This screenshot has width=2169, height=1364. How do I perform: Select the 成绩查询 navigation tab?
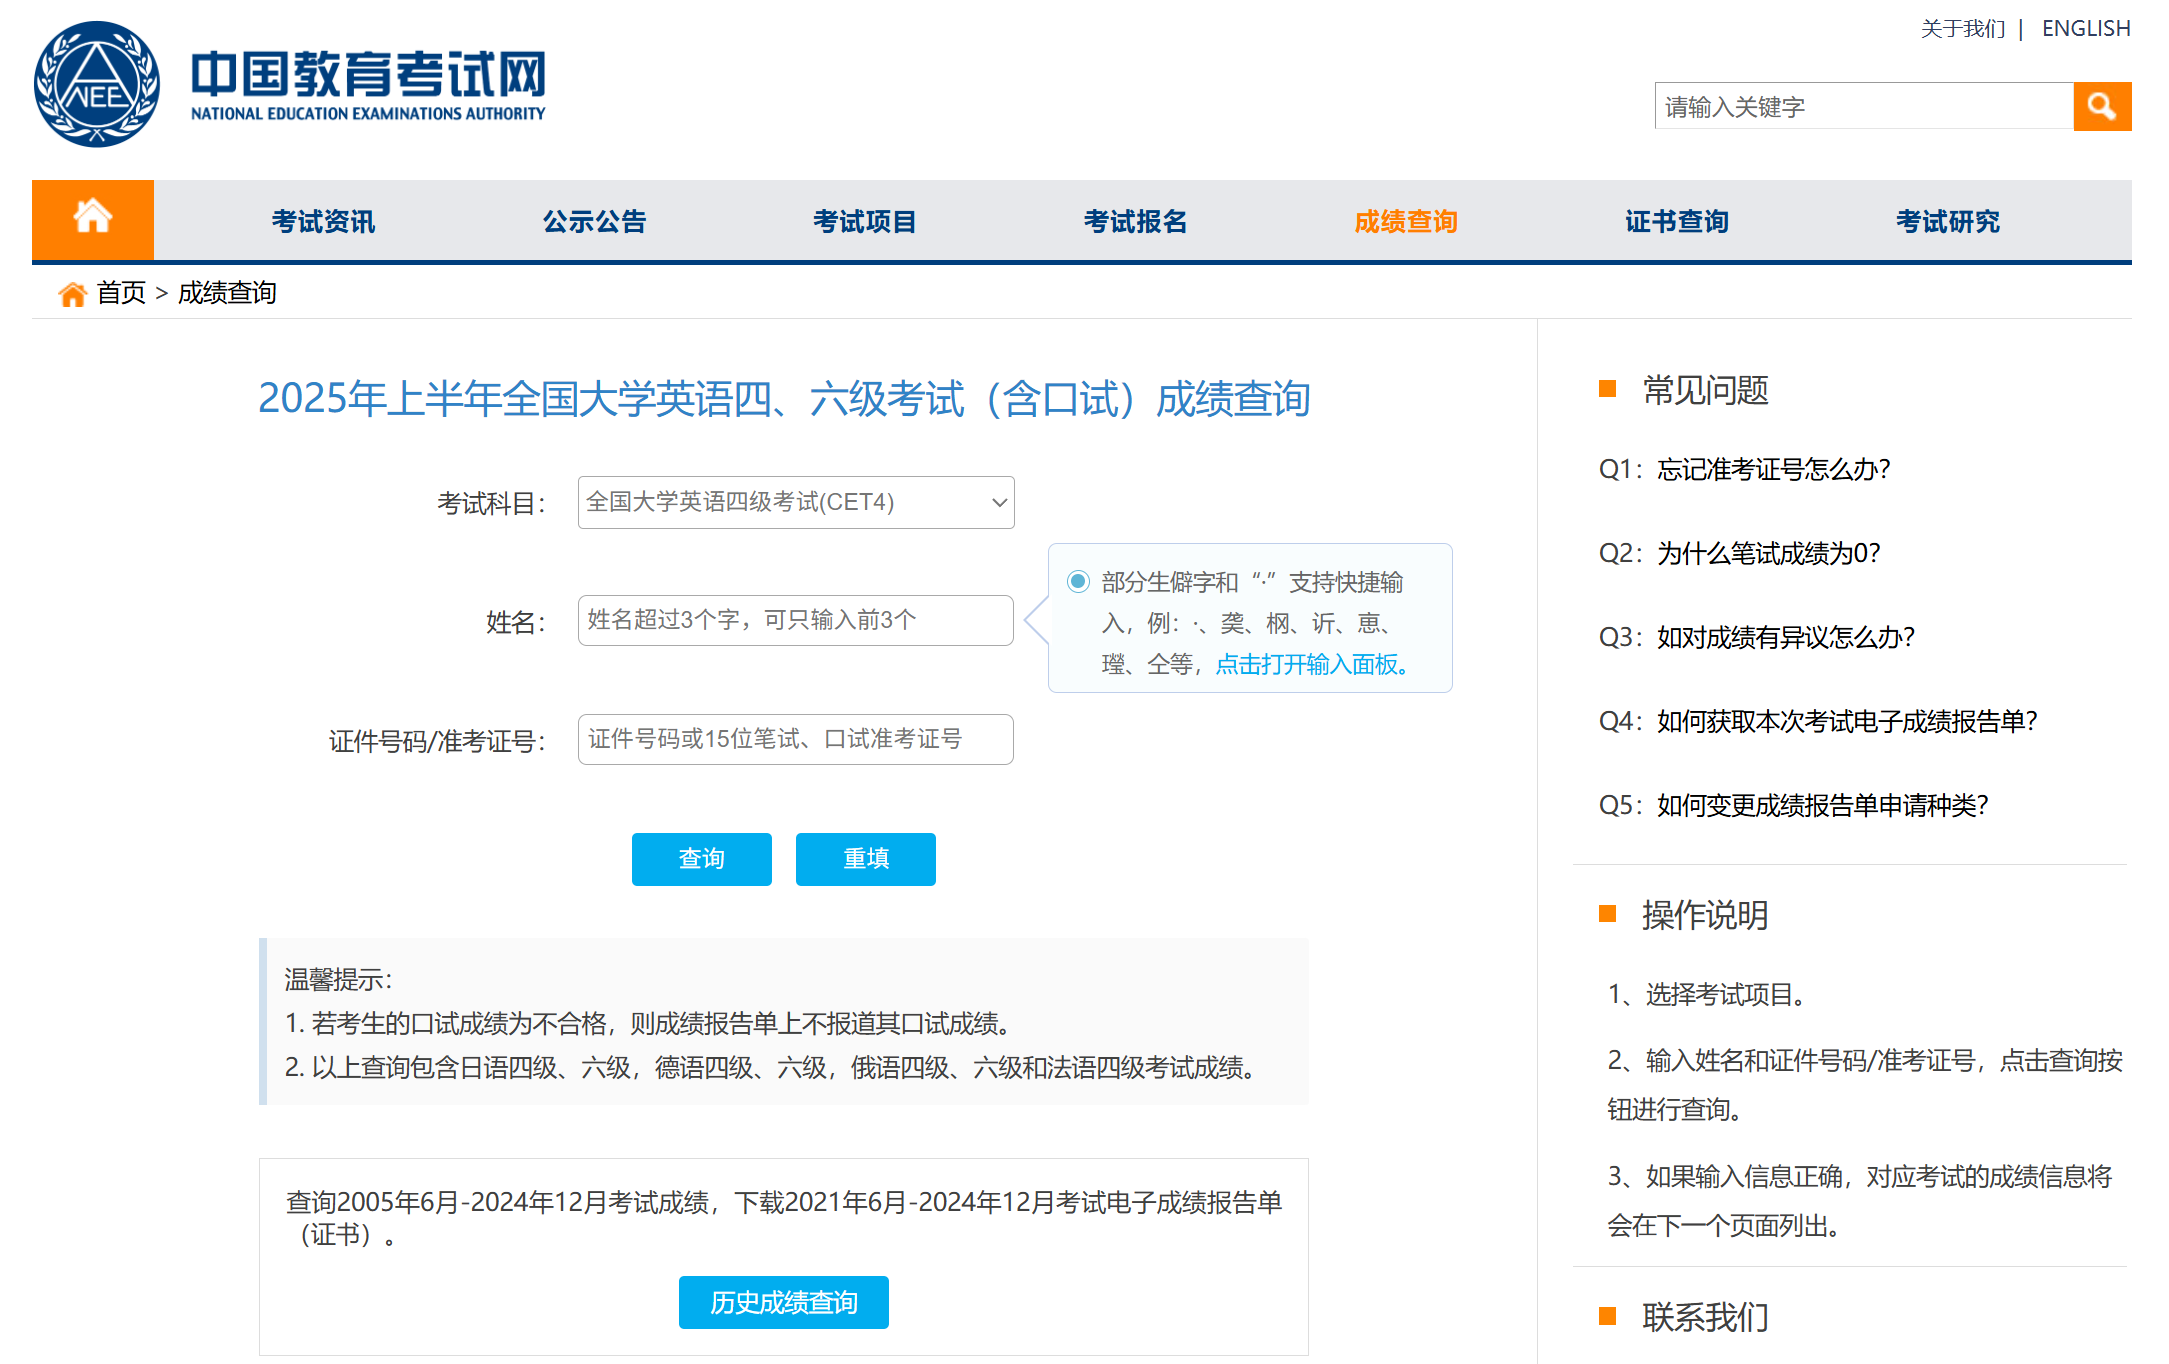[x=1406, y=221]
